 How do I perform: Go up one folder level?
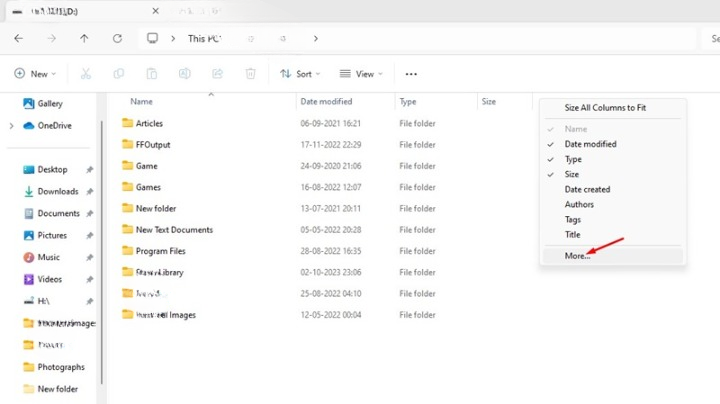(84, 39)
